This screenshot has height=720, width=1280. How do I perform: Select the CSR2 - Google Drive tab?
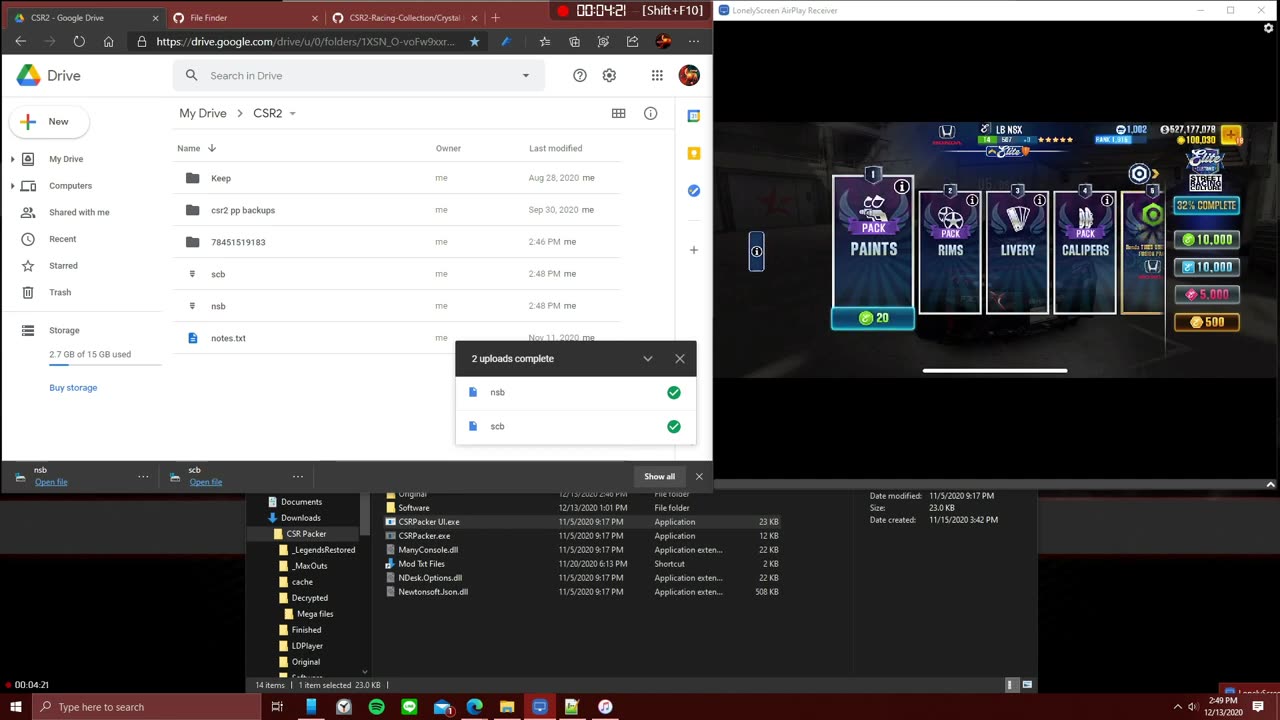pyautogui.click(x=84, y=18)
